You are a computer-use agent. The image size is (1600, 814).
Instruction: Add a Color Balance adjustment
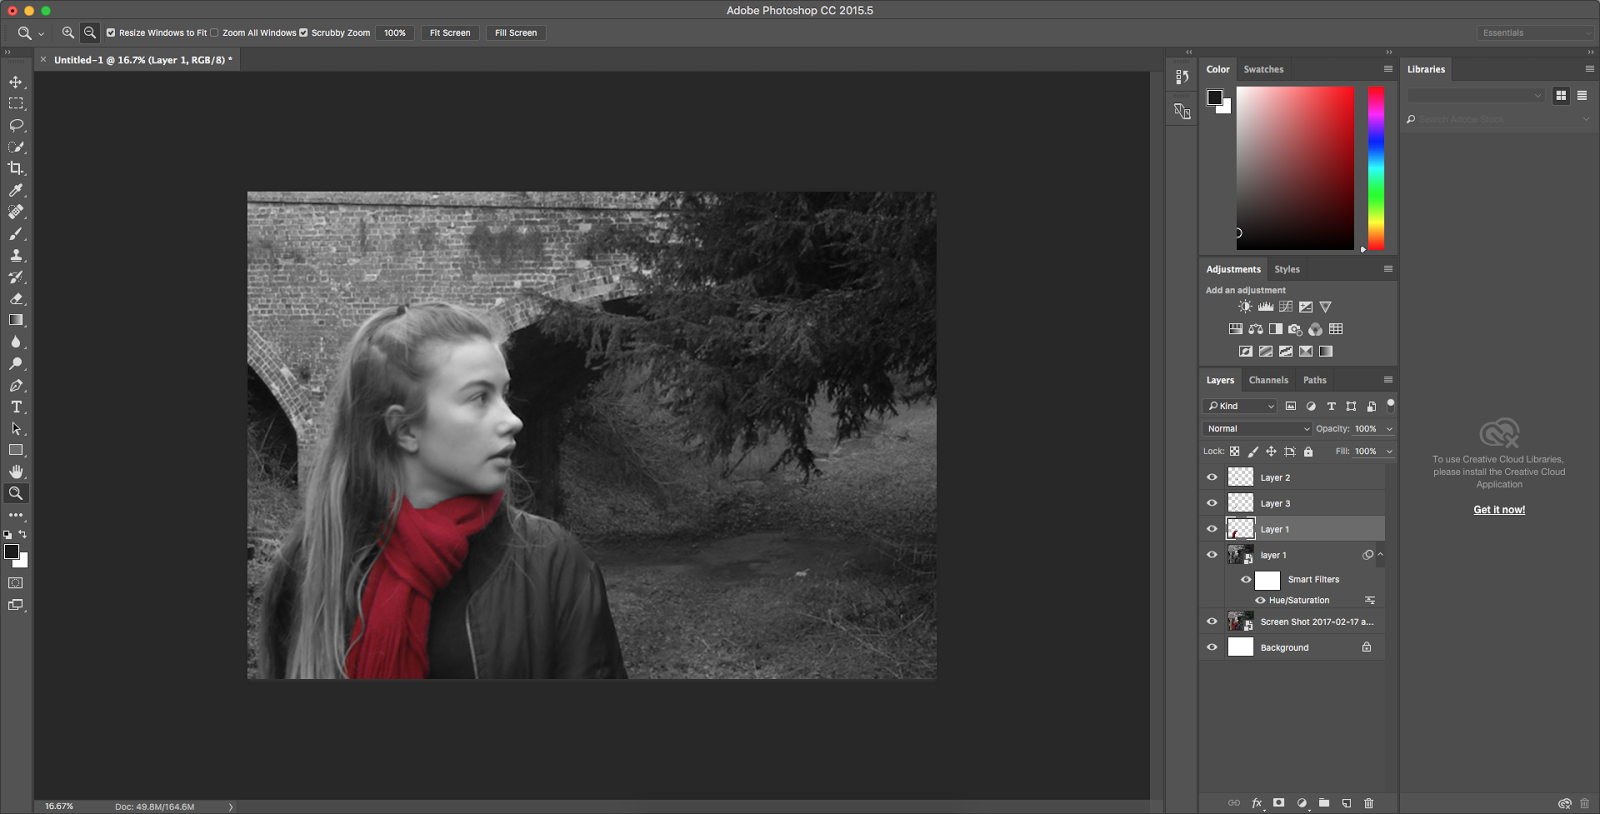pyautogui.click(x=1255, y=329)
